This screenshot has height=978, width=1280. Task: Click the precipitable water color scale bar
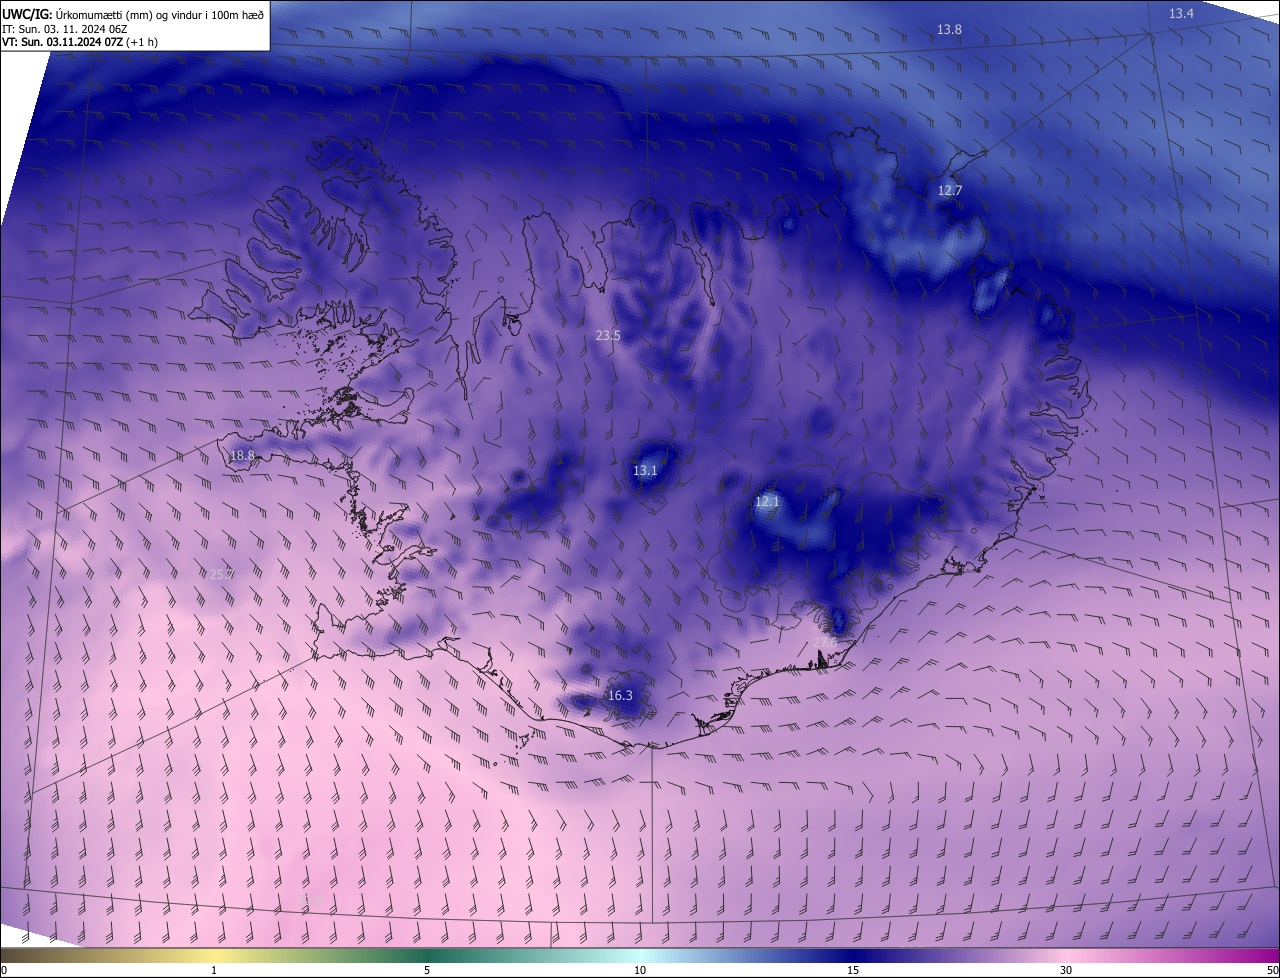(640, 956)
